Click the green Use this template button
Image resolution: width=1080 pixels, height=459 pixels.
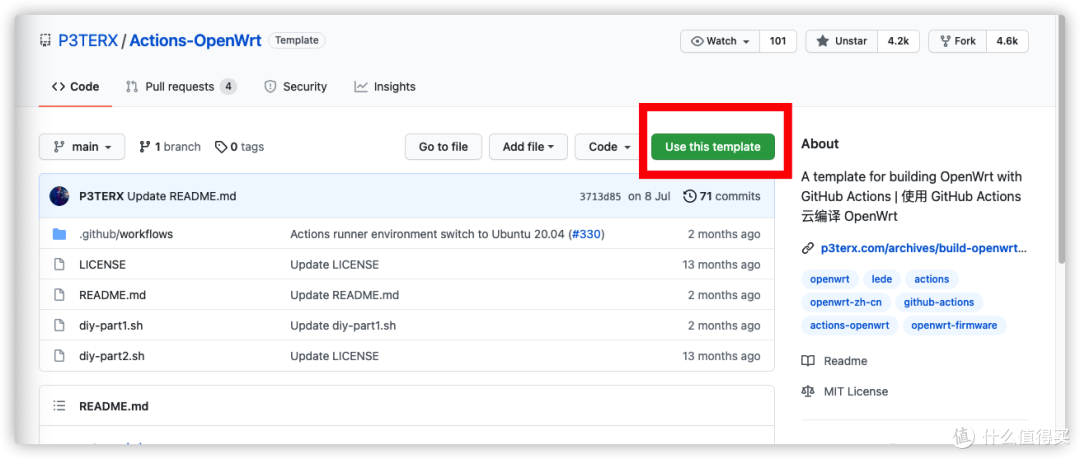[x=713, y=147]
